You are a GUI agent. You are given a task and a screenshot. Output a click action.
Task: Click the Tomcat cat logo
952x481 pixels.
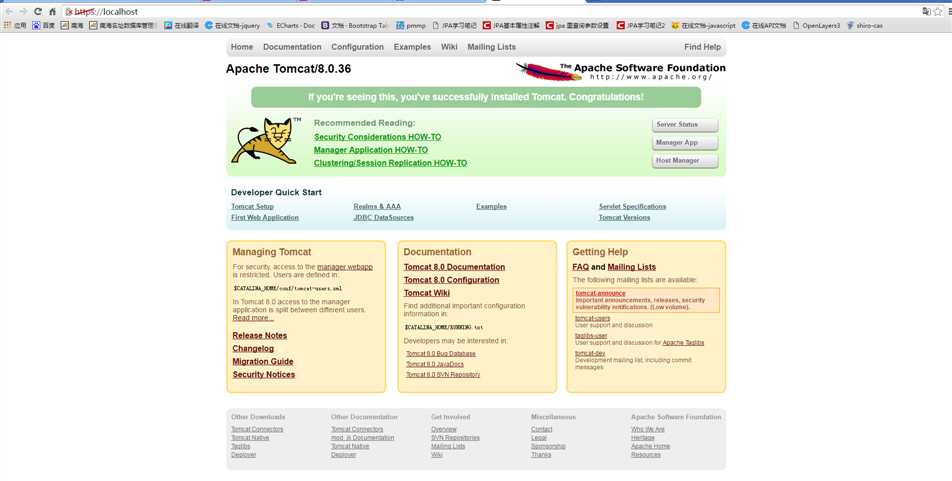click(264, 141)
